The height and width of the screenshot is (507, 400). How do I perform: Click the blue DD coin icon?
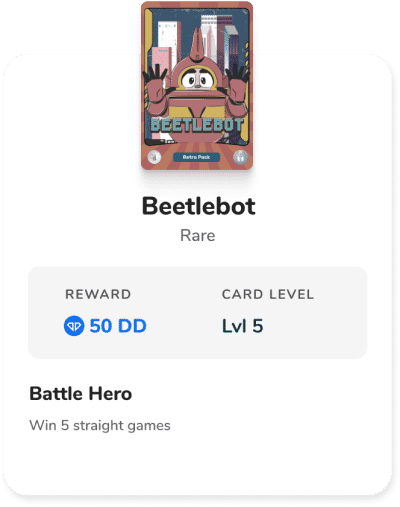(74, 326)
